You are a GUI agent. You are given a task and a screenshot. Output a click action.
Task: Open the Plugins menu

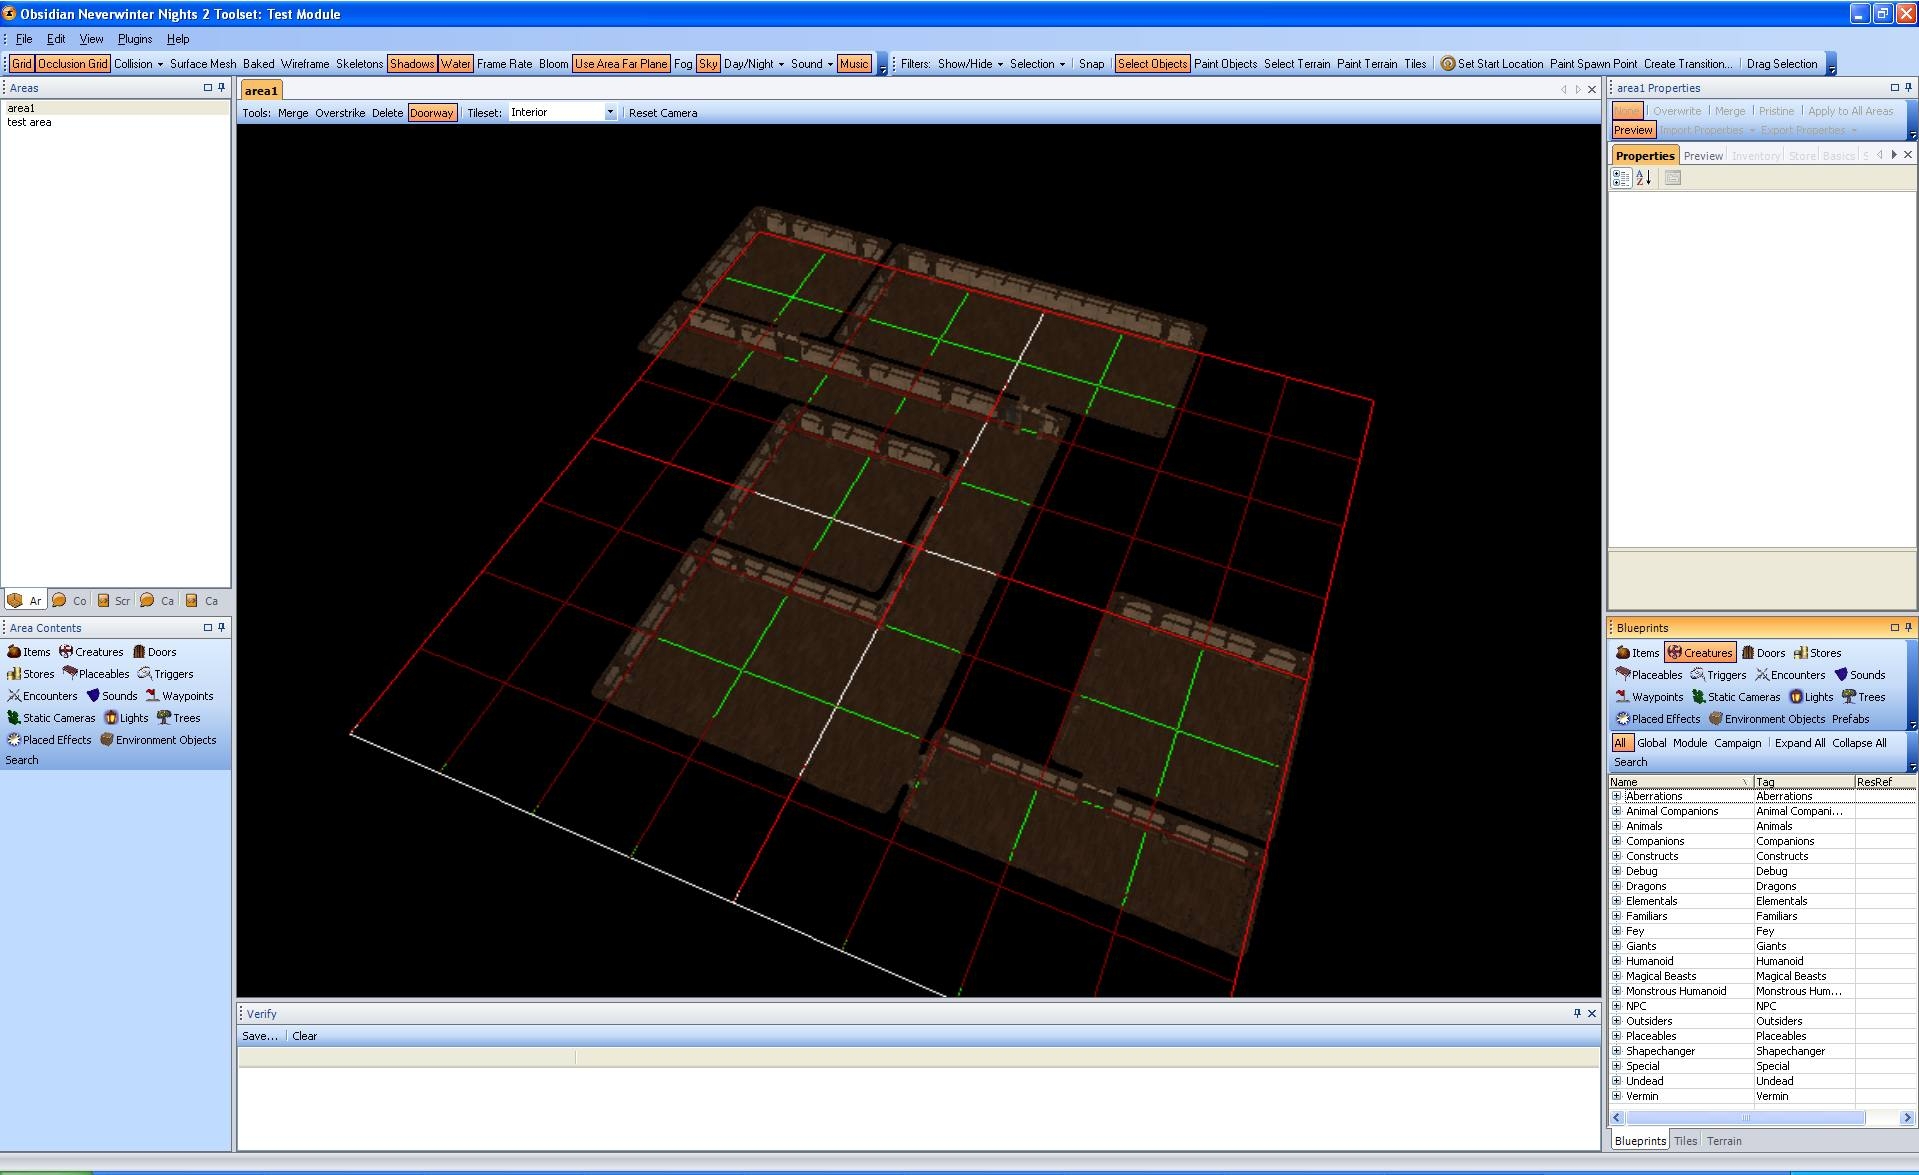135,39
